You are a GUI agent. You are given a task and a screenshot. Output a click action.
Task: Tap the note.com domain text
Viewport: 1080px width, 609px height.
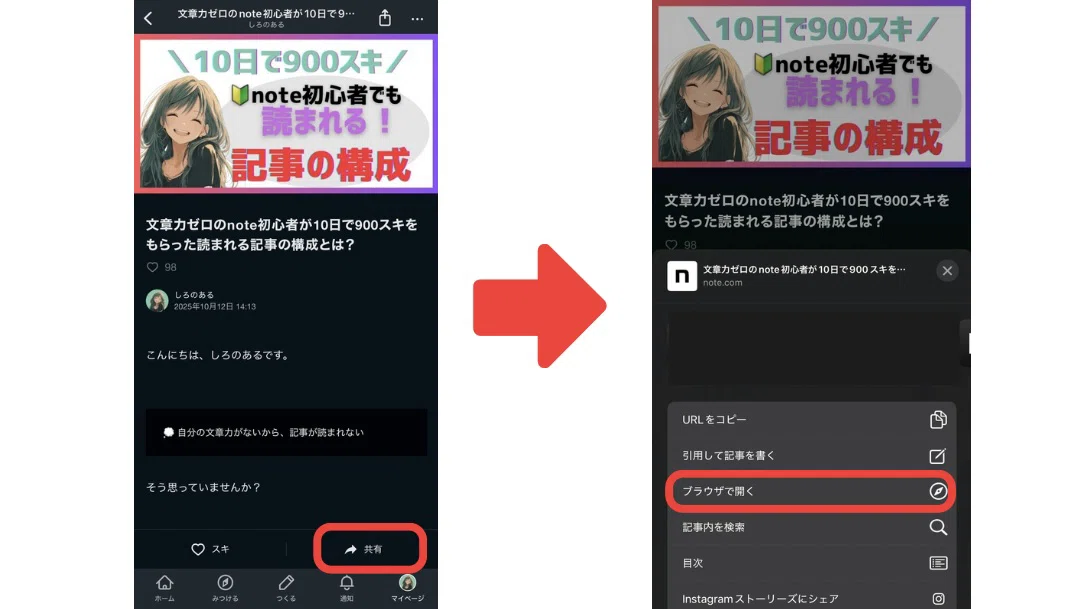(723, 283)
